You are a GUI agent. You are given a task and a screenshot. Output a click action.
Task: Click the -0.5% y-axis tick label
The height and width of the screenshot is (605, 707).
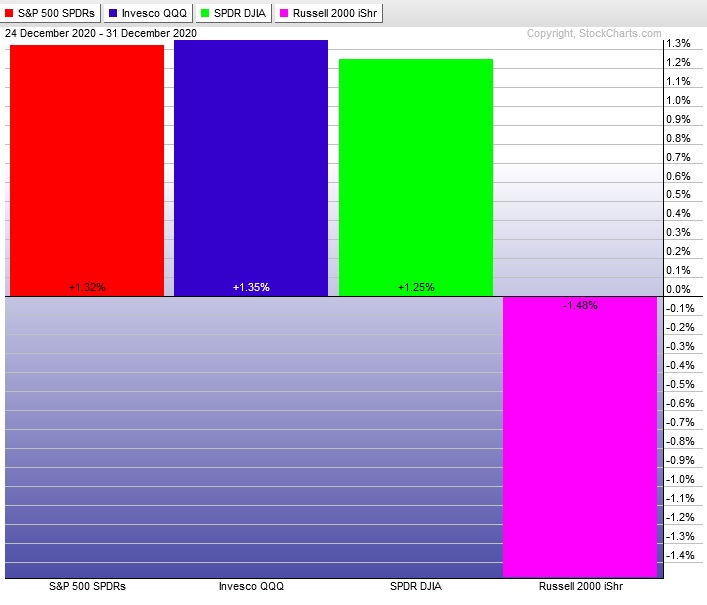680,384
